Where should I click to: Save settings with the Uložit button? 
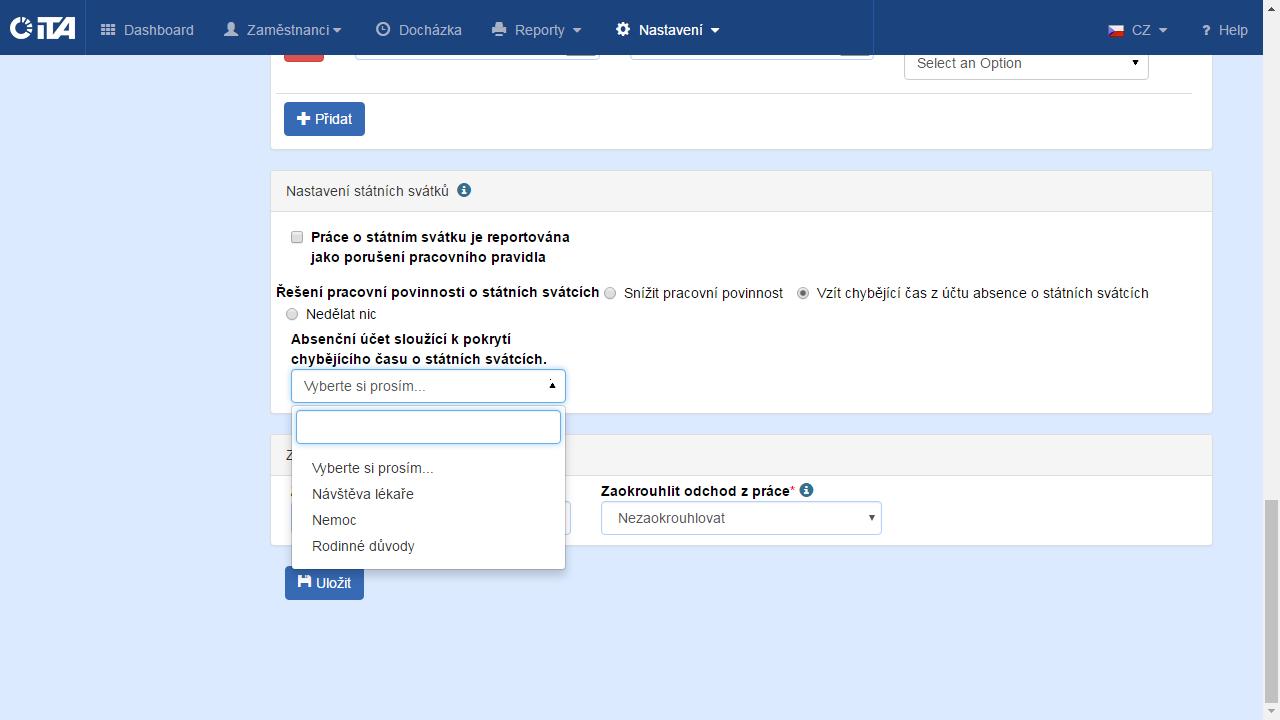pos(324,583)
